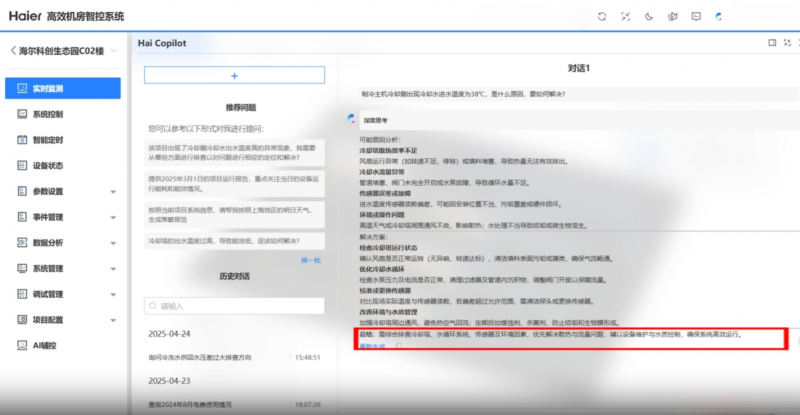The height and width of the screenshot is (415, 800).
Task: Click the sound alert icon in header
Action: click(x=674, y=16)
